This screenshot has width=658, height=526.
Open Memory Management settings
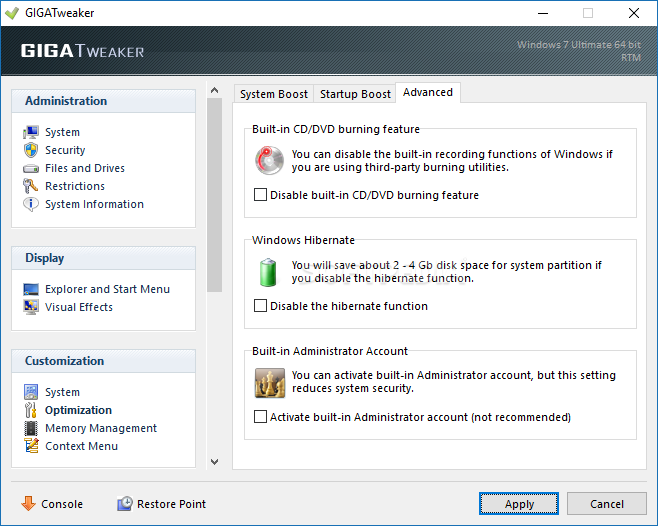pyautogui.click(x=101, y=428)
